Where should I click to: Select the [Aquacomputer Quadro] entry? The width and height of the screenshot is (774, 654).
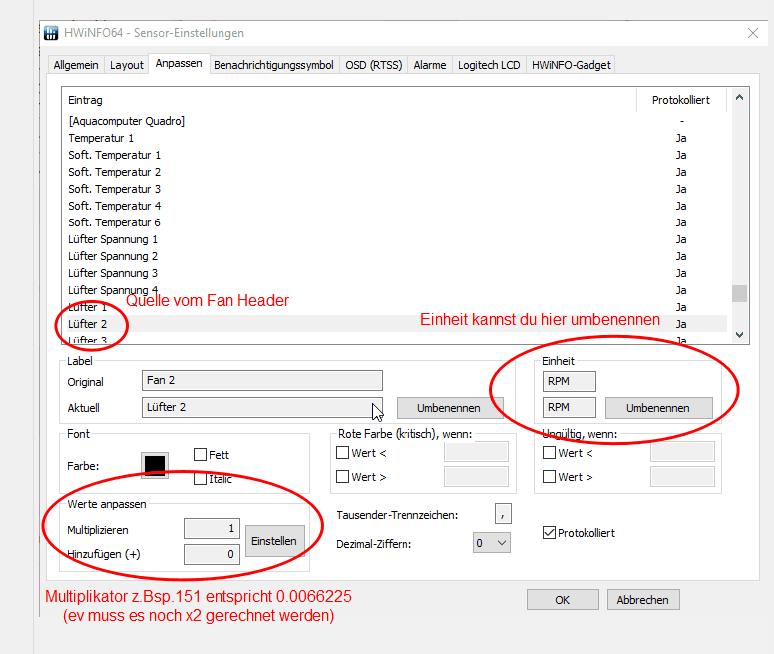point(397,121)
